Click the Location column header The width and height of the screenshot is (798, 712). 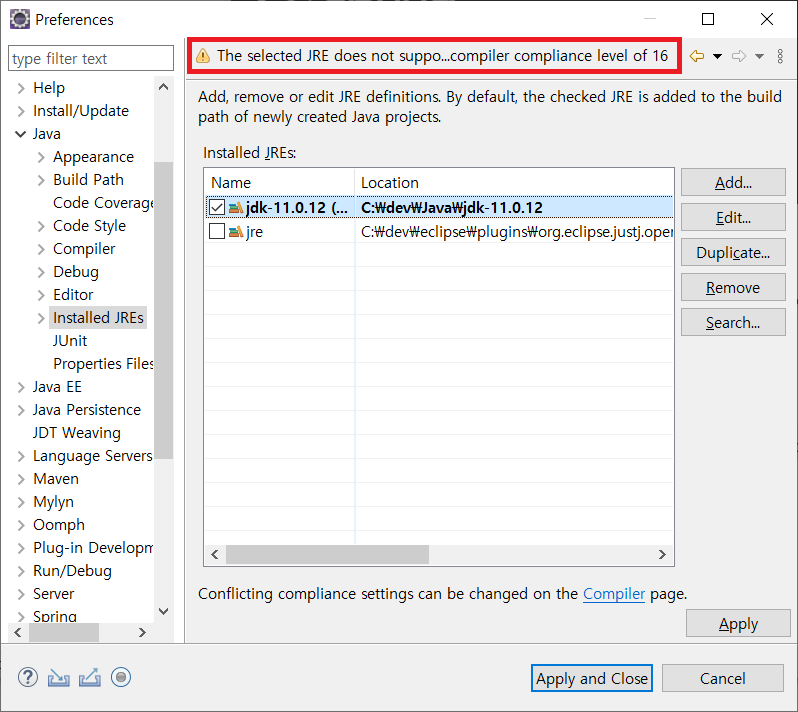tap(514, 182)
